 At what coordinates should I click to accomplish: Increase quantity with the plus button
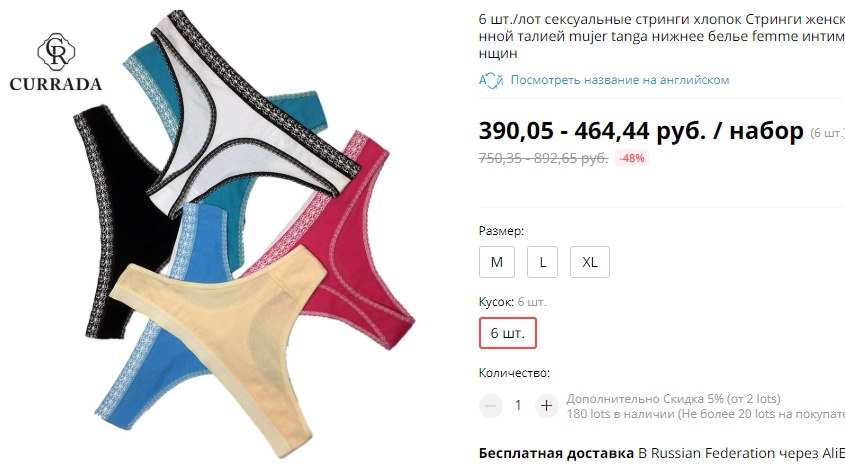pyautogui.click(x=546, y=405)
